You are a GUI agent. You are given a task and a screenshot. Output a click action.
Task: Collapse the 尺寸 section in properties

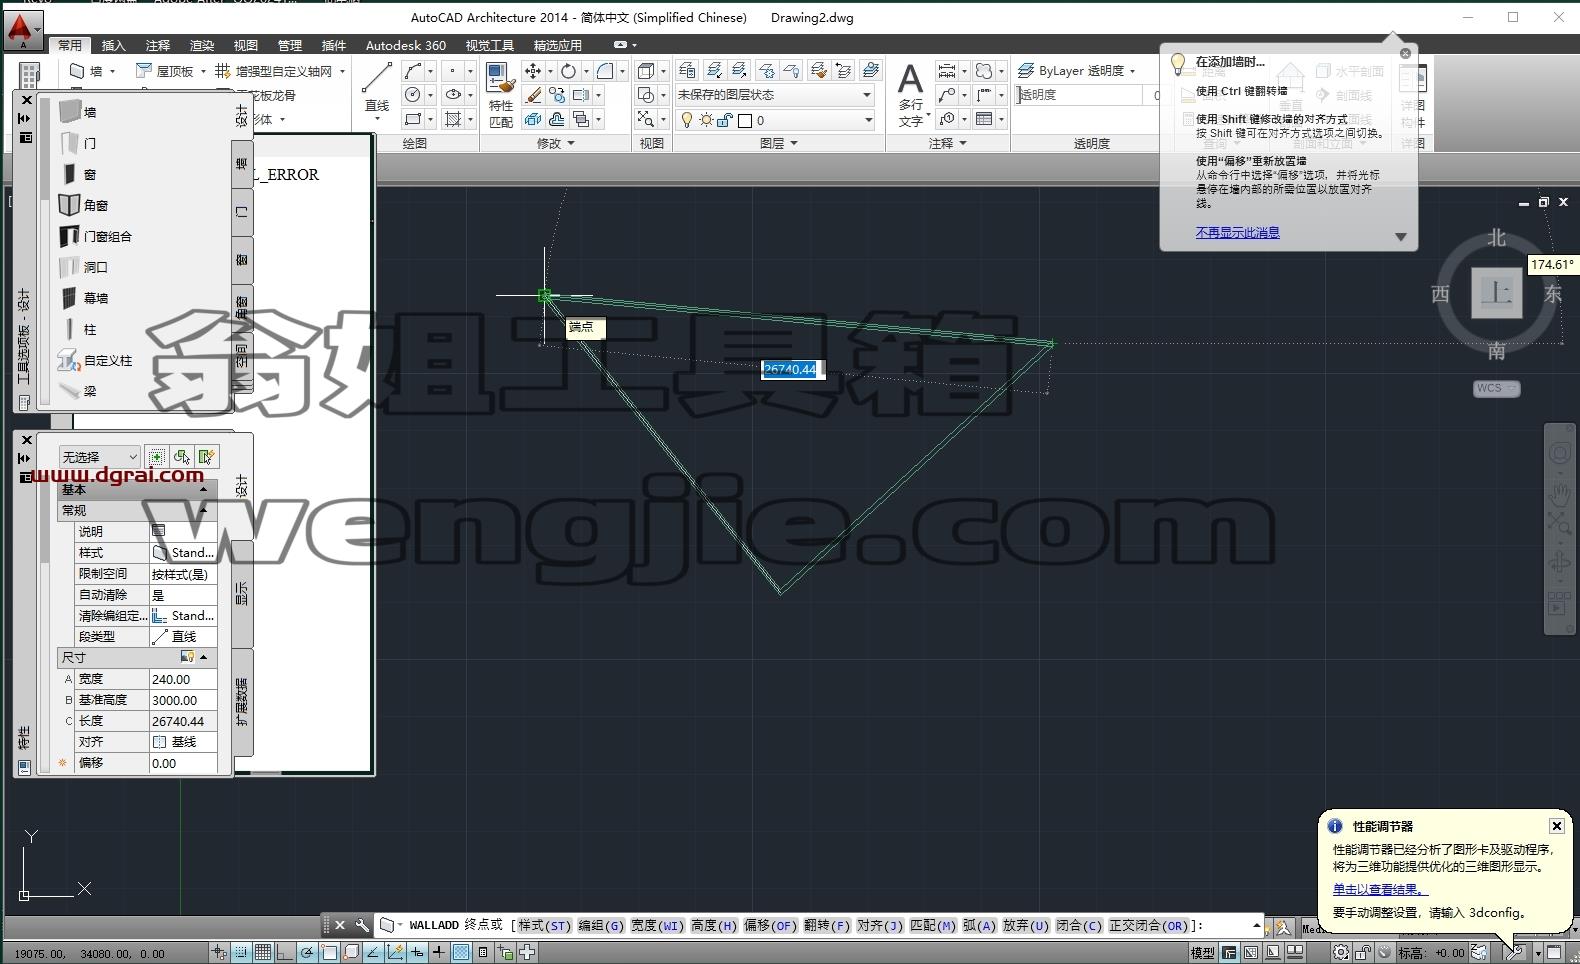tap(203, 657)
